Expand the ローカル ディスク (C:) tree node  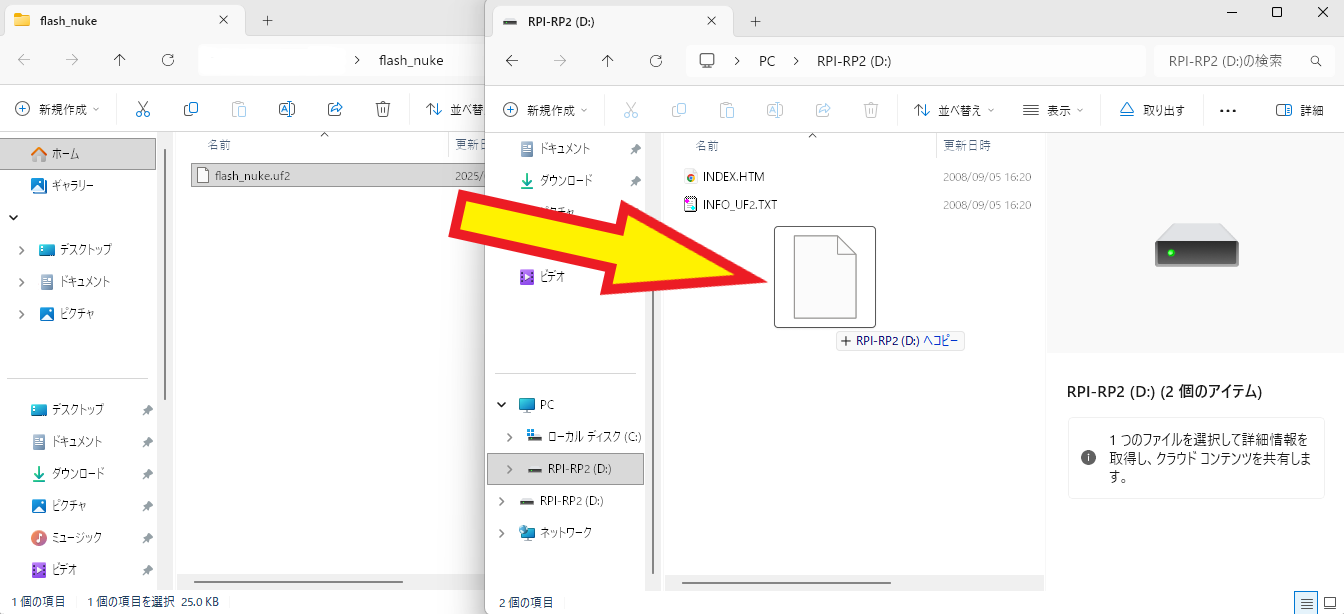click(510, 437)
